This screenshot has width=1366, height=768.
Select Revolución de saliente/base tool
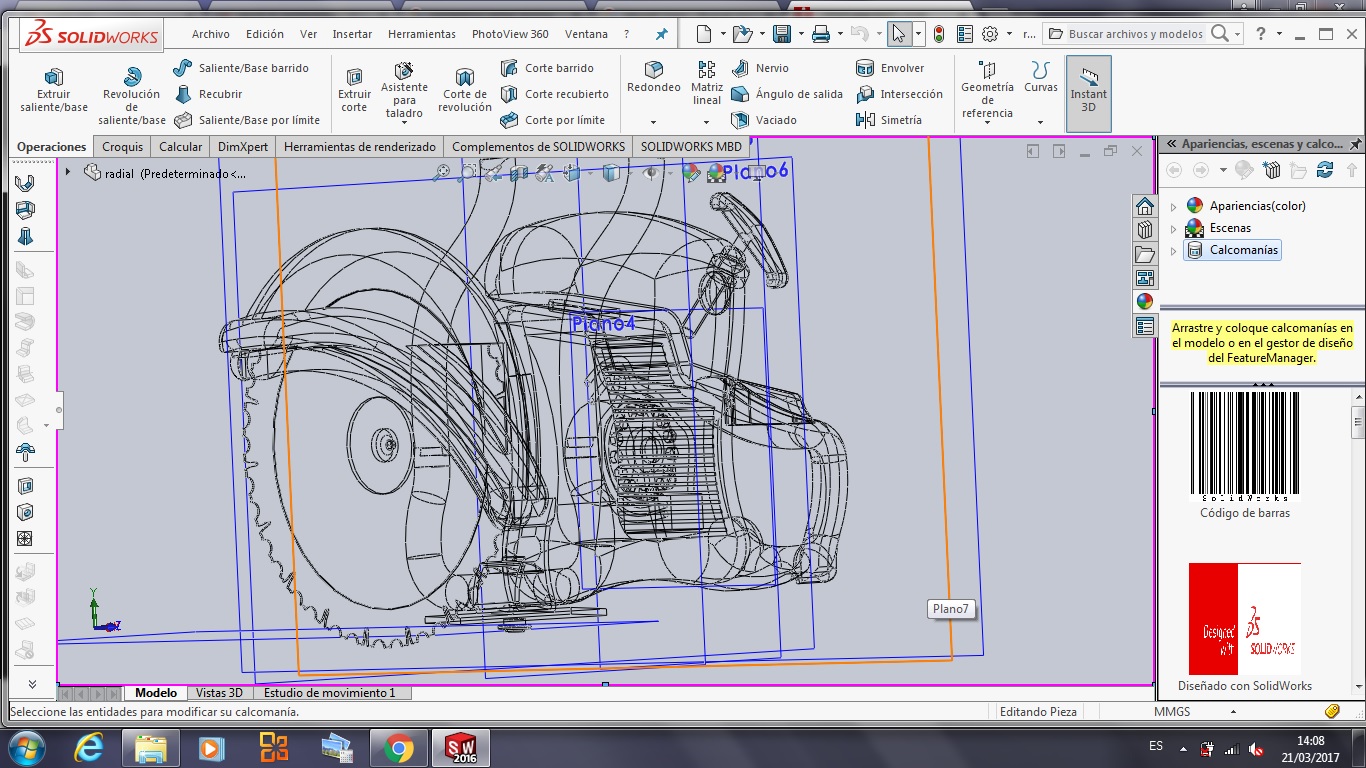pos(132,95)
